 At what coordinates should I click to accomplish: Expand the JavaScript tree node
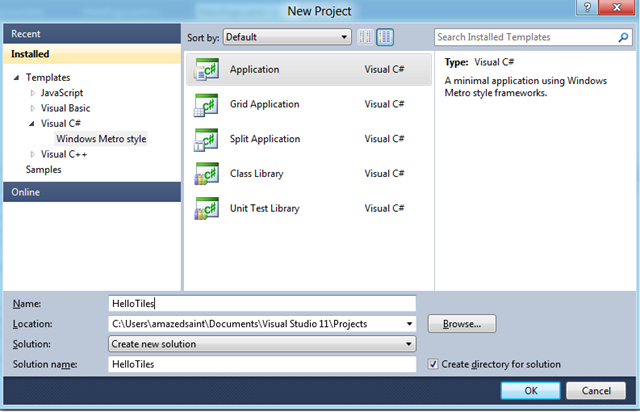(x=32, y=93)
